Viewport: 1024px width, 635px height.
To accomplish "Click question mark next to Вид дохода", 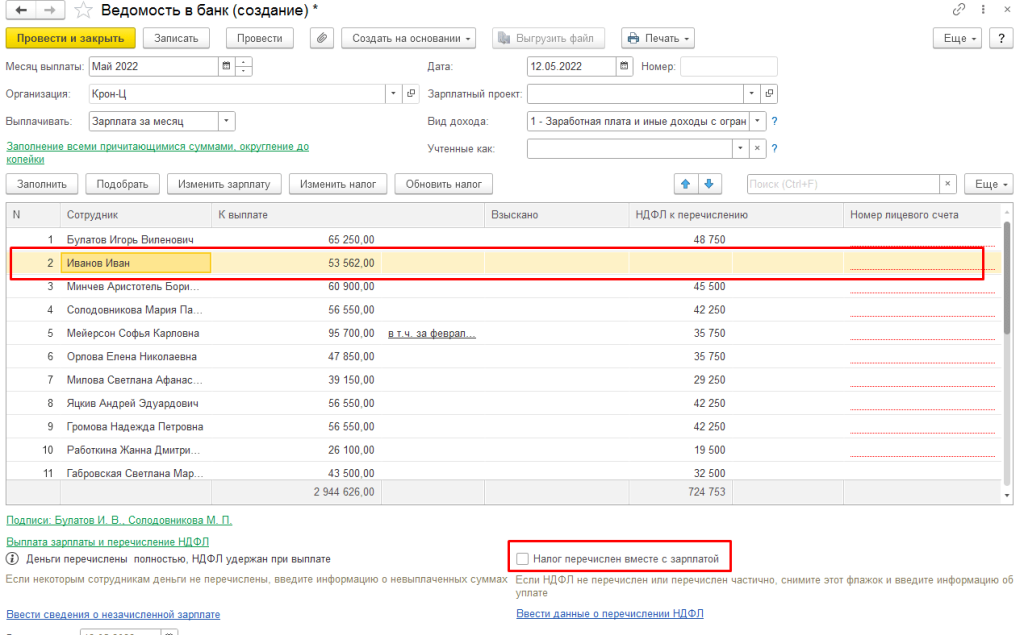I will [775, 121].
